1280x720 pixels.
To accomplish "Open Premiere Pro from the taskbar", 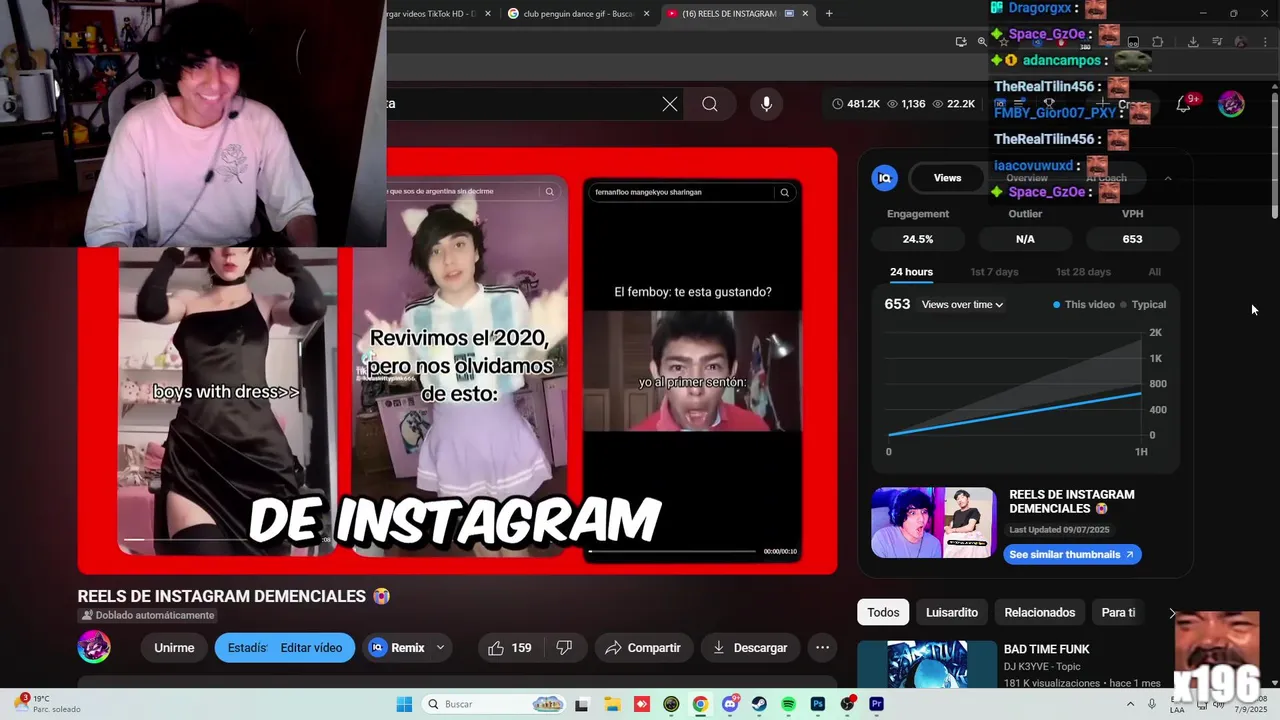I will coord(877,704).
